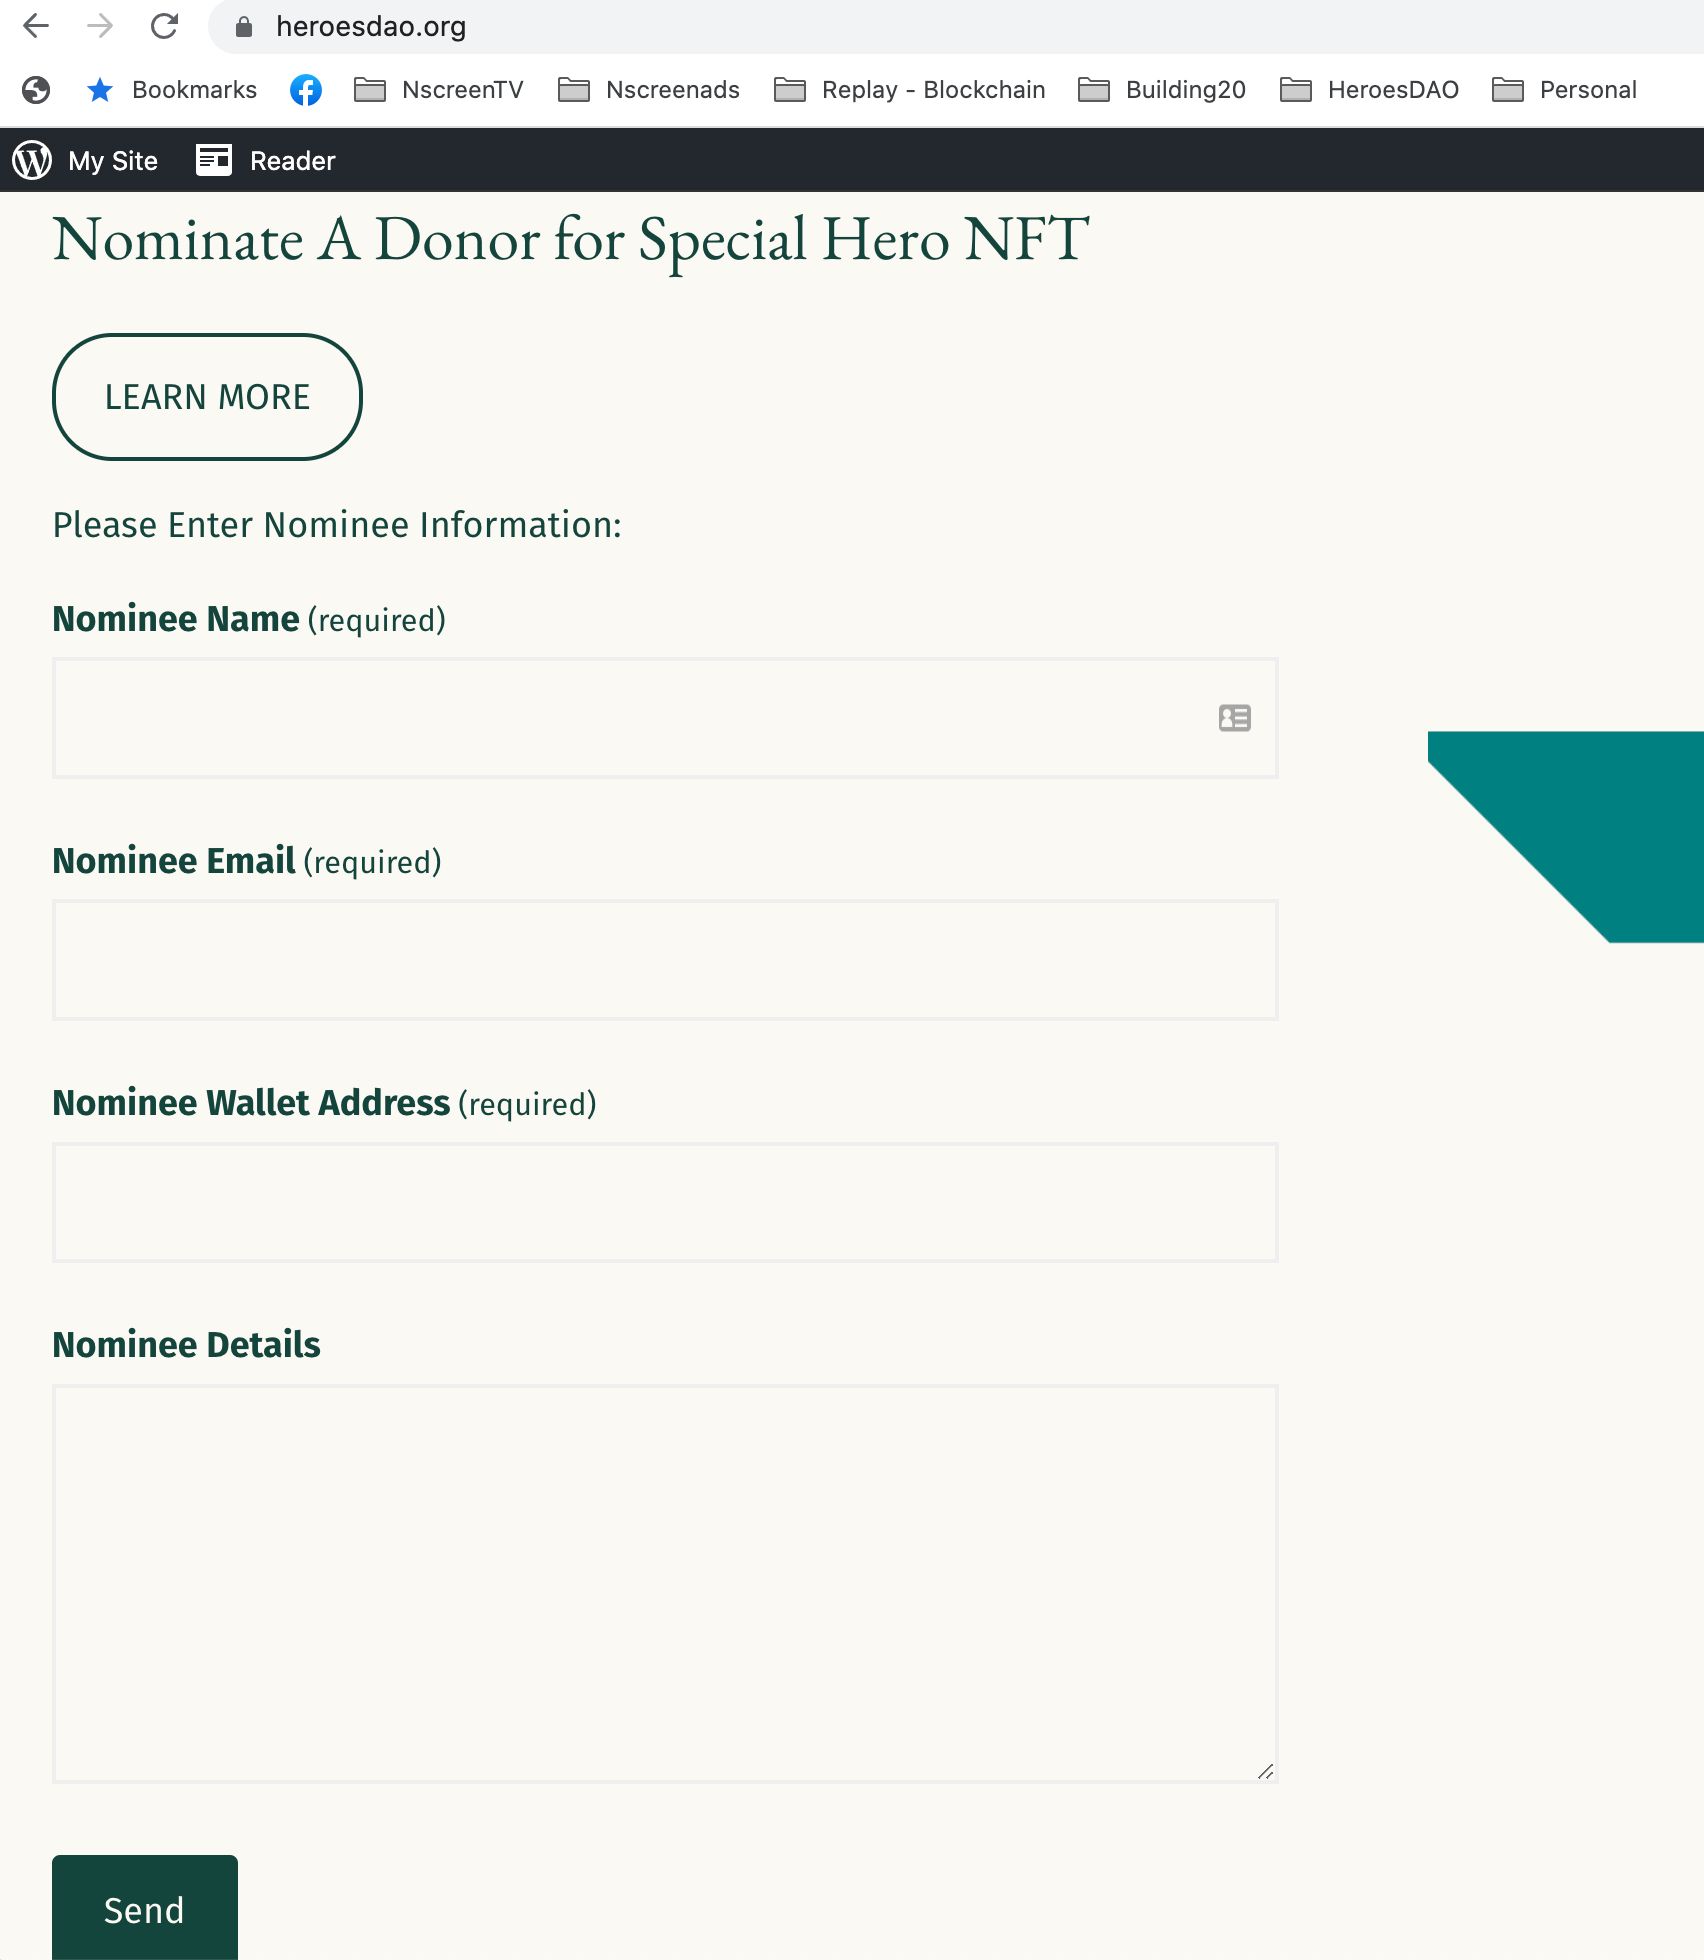1704x1960 pixels.
Task: Open the Personal bookmarks folder
Action: 1565,90
